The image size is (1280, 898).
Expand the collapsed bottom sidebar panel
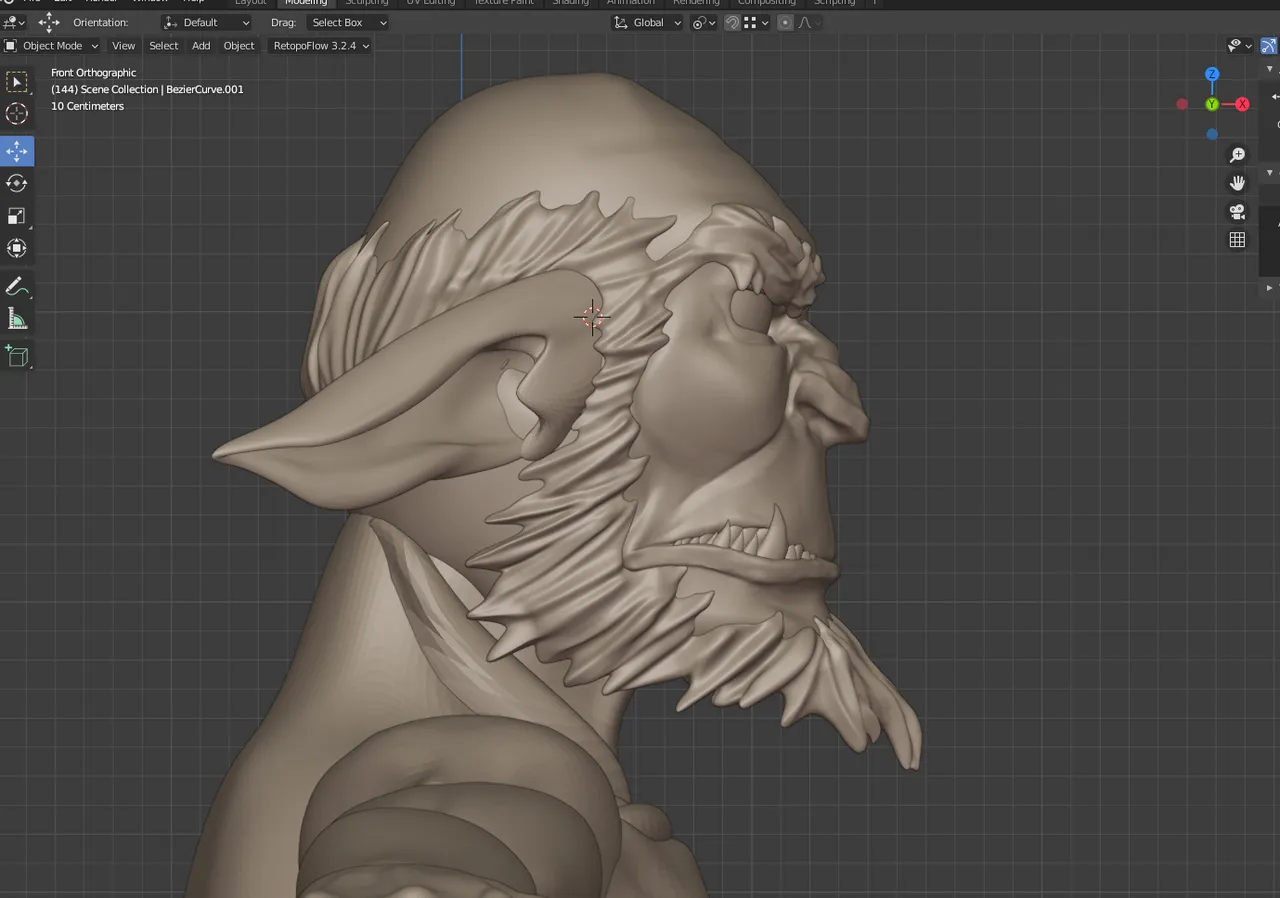[x=1270, y=287]
